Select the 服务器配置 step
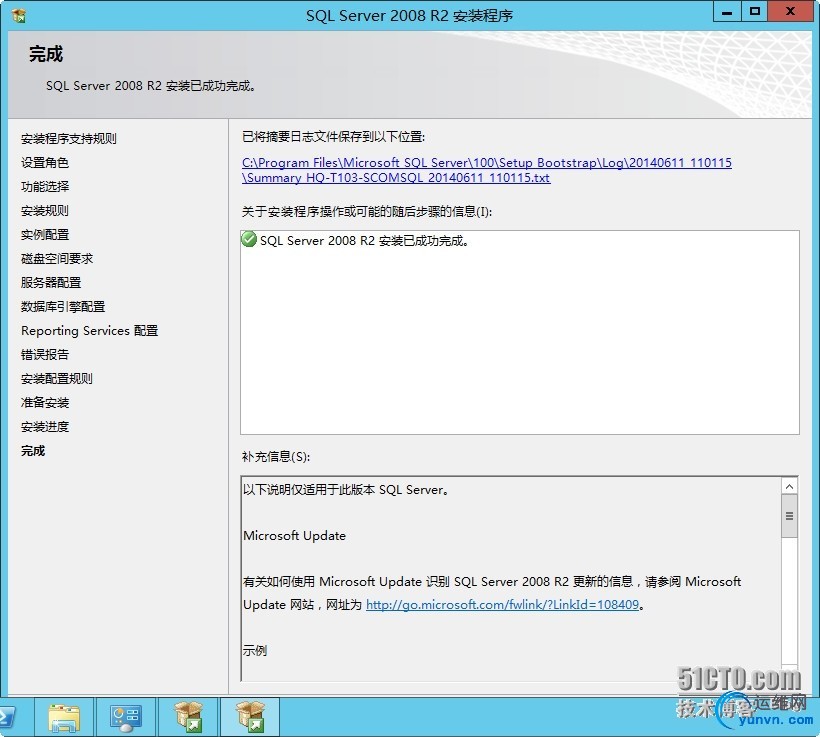Viewport: 820px width, 737px height. [x=51, y=282]
